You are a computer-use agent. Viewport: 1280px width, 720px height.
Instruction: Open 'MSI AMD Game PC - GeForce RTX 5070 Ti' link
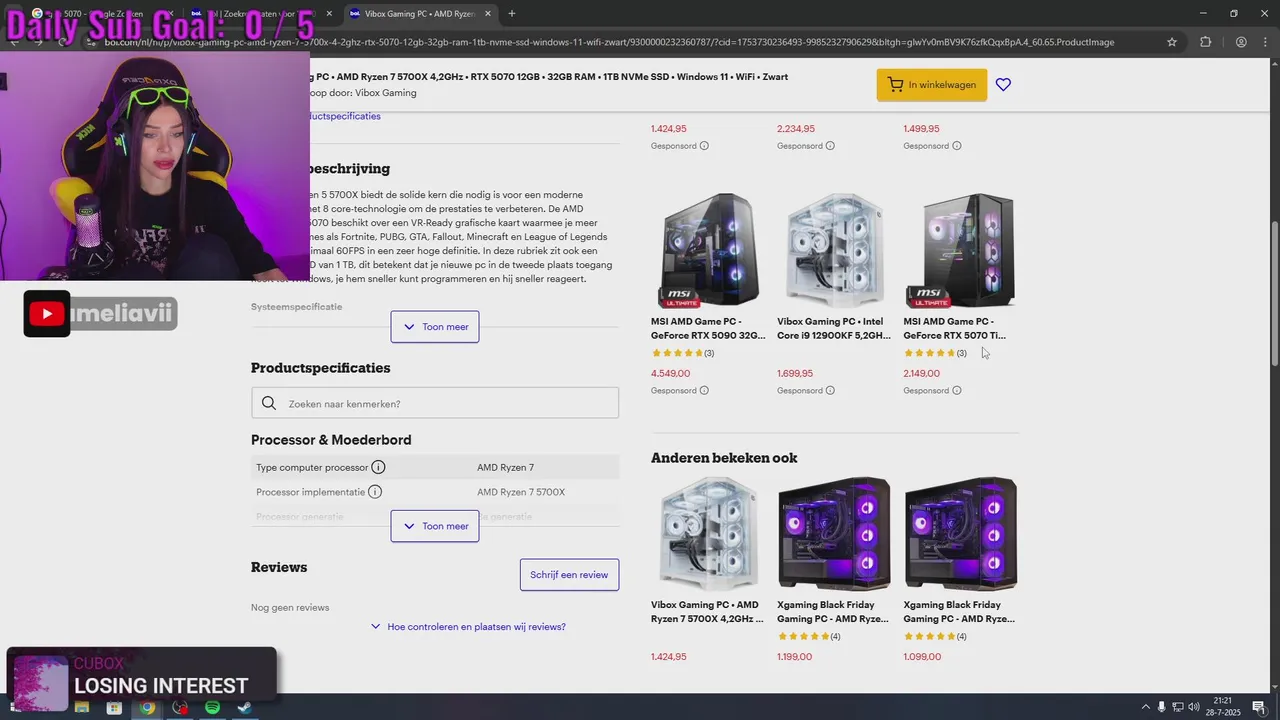point(955,328)
